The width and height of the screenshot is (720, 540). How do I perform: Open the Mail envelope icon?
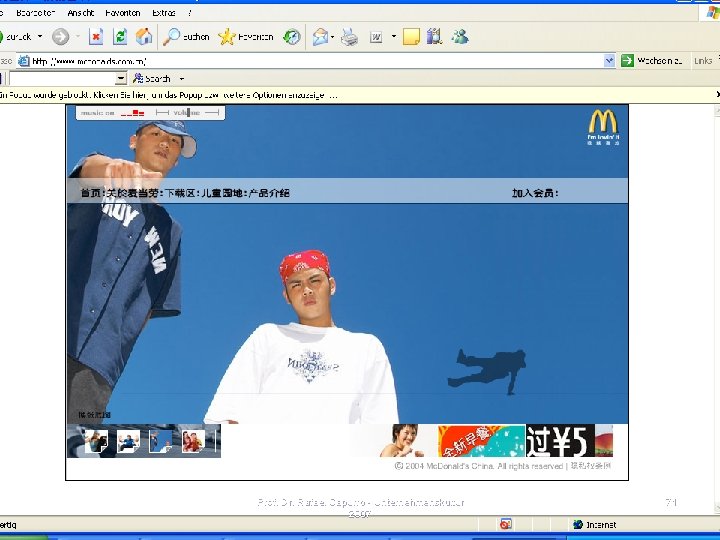point(321,37)
